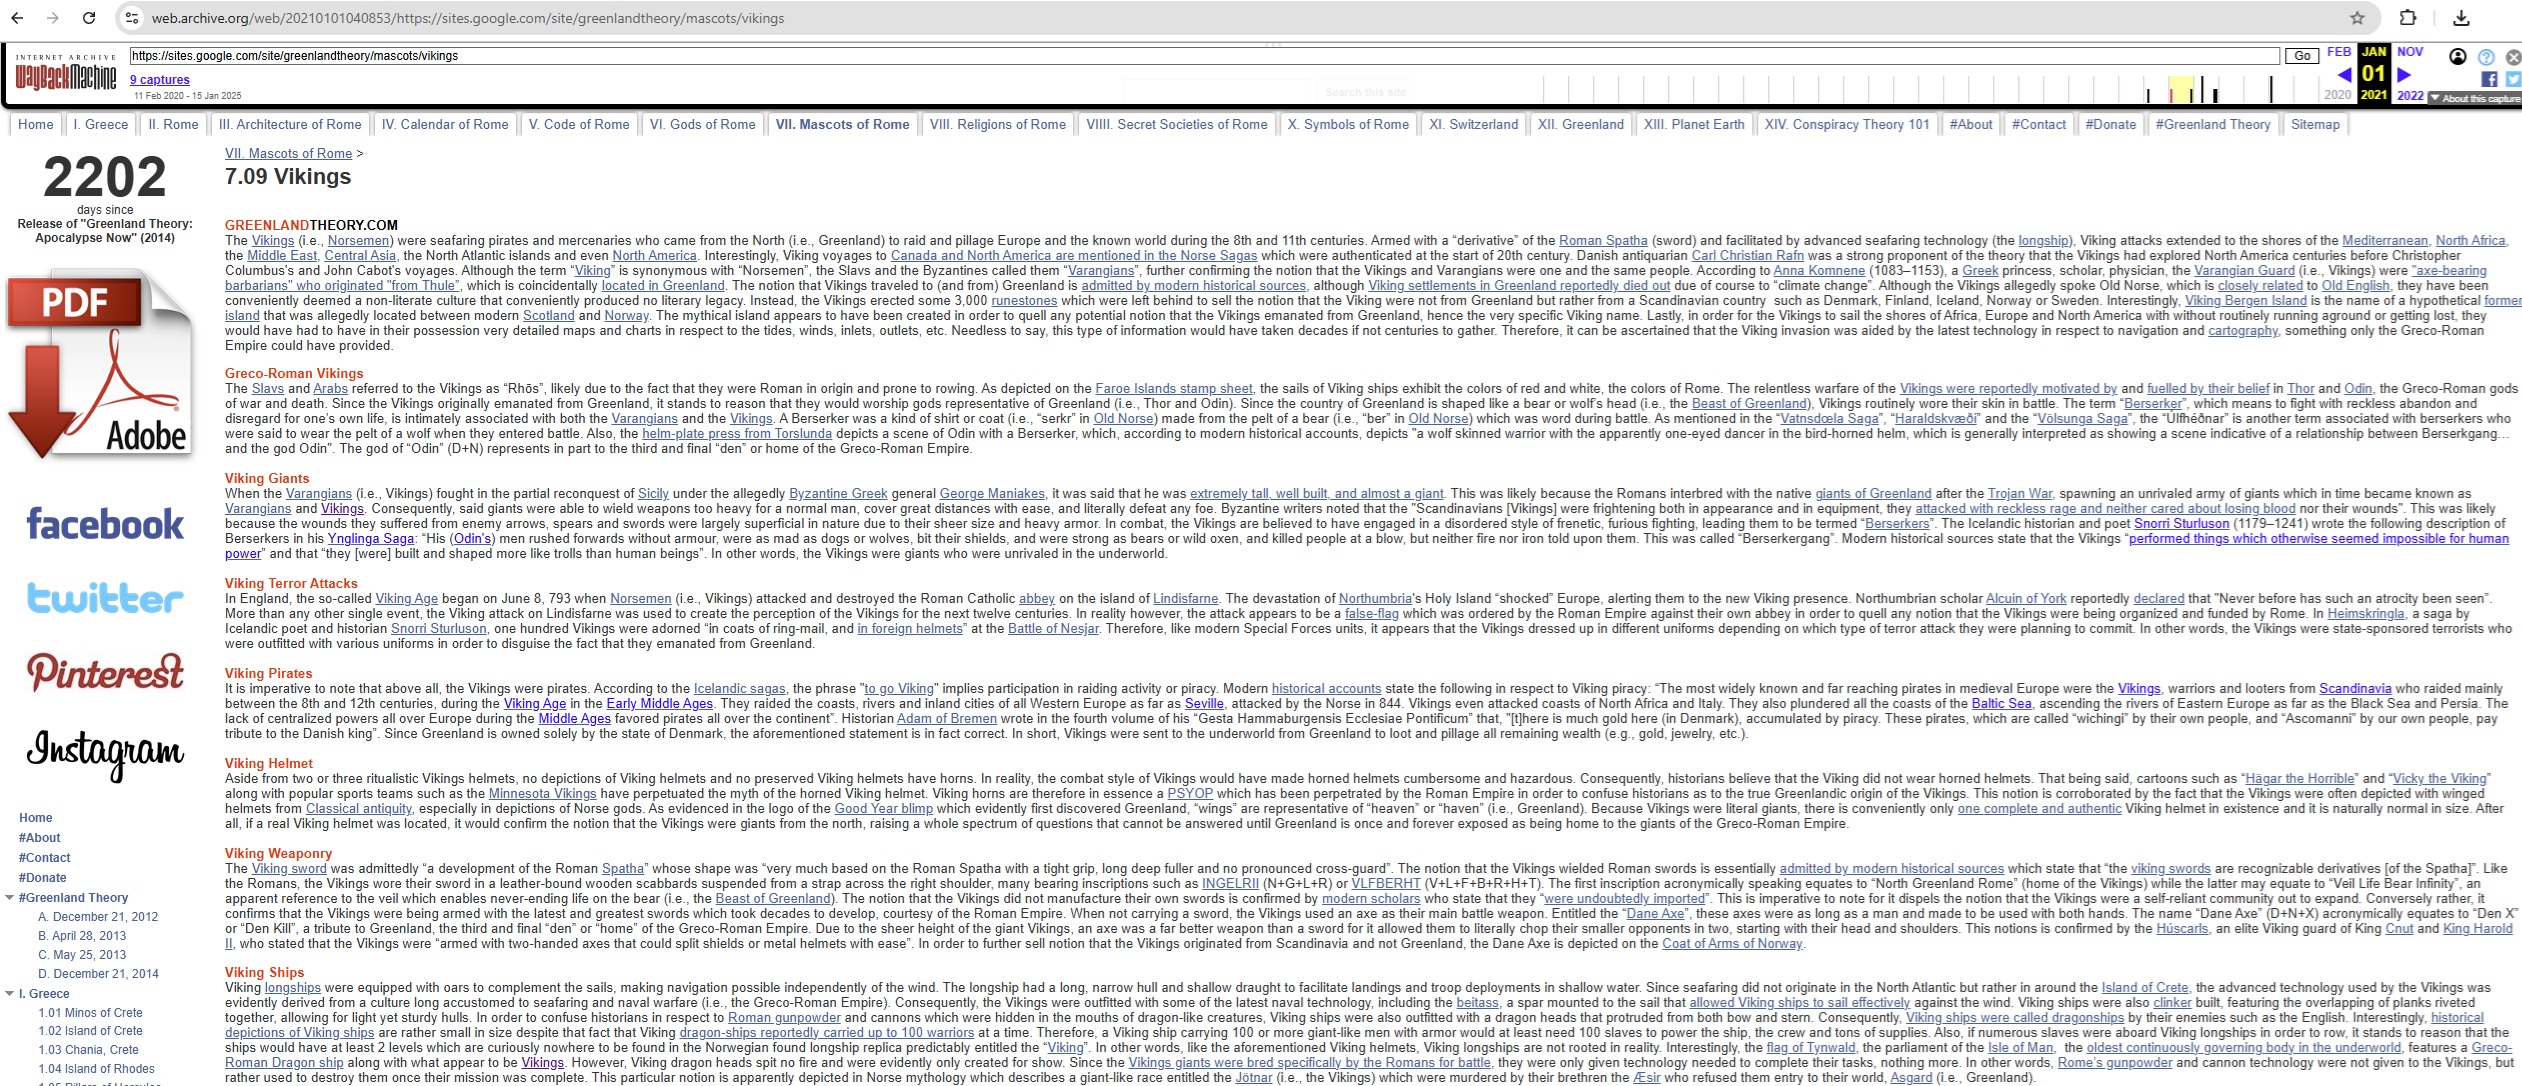This screenshot has width=2522, height=1086.
Task: Share the capture via the toolbar Facebook icon
Action: (x=2489, y=79)
